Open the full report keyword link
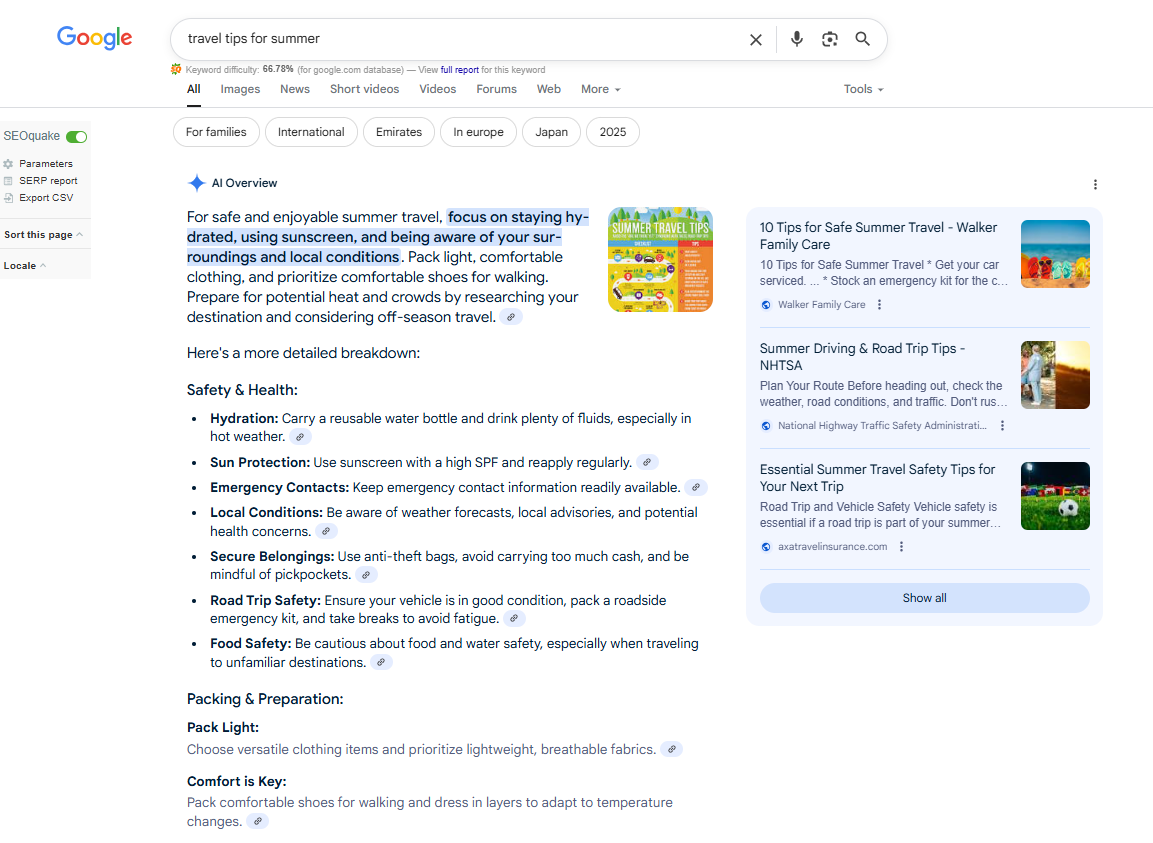The width and height of the screenshot is (1153, 843). (x=460, y=70)
